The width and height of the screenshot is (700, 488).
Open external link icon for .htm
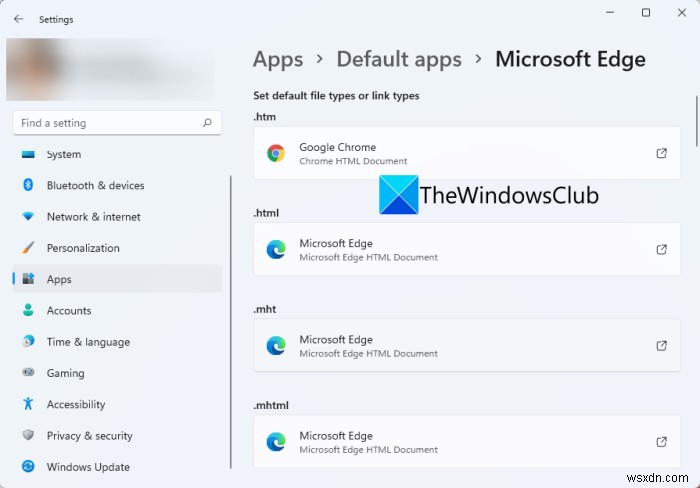coord(662,153)
